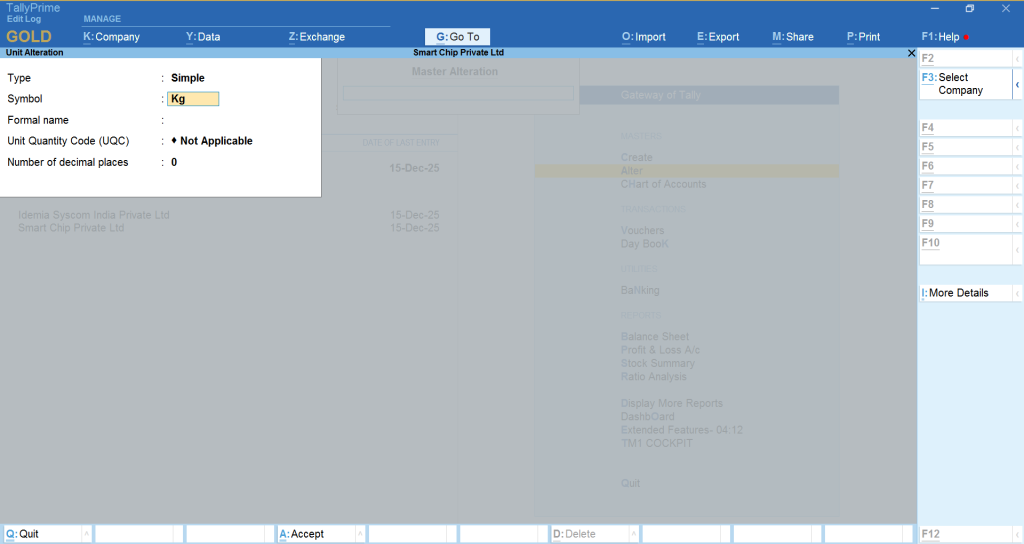The width and height of the screenshot is (1024, 544).
Task: Click the Go To button
Action: click(x=457, y=37)
